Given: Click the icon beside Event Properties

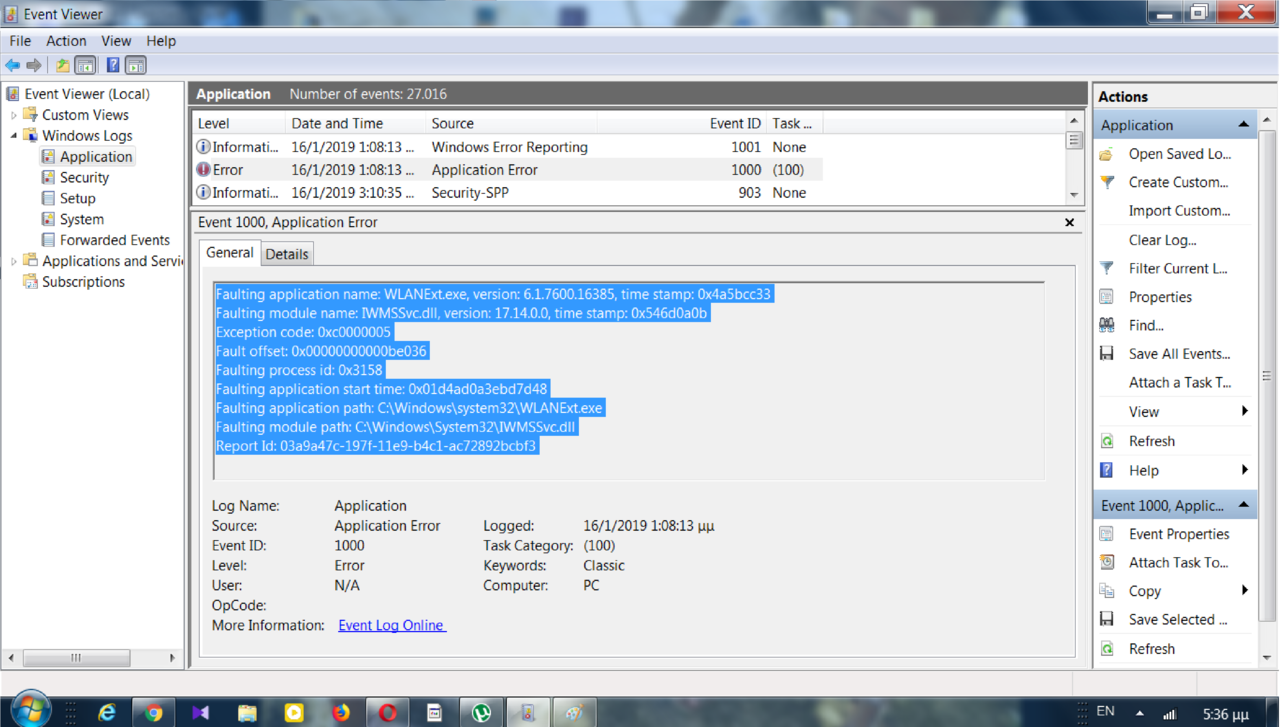Looking at the screenshot, I should 1107,534.
